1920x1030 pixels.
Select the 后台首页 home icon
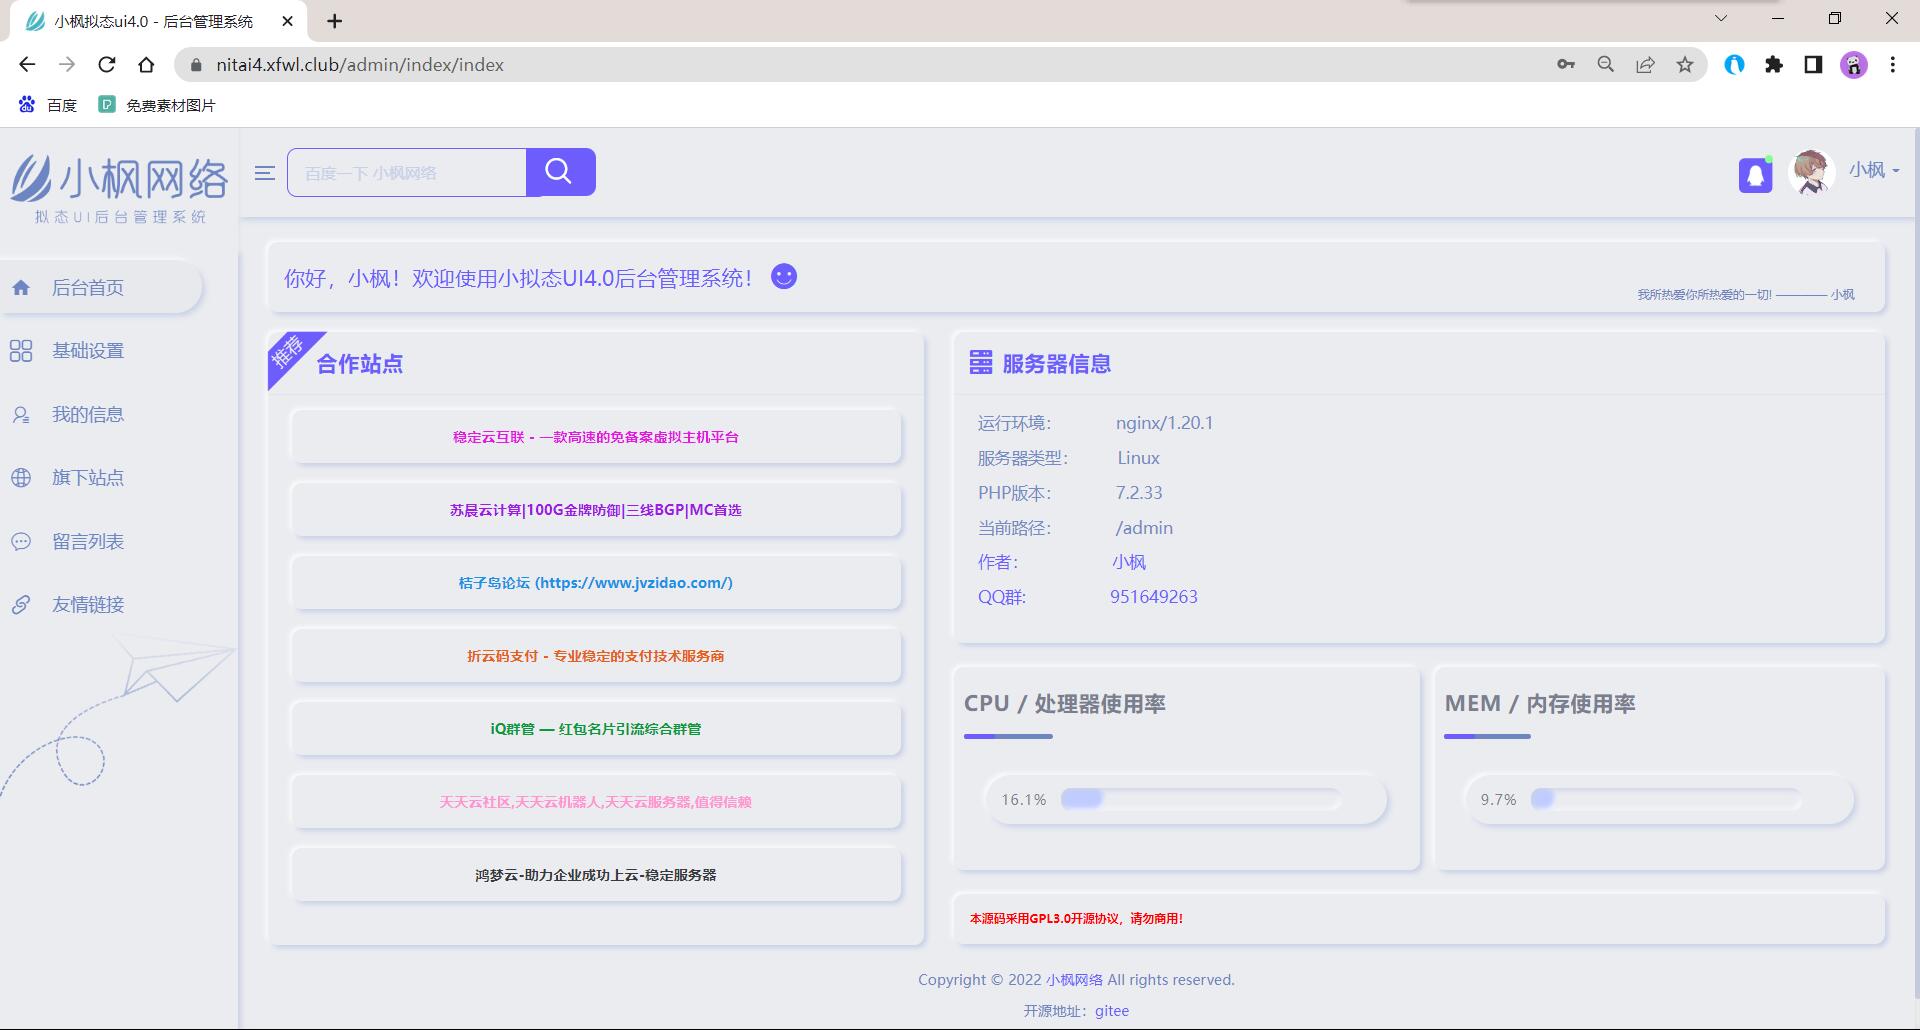coord(21,287)
